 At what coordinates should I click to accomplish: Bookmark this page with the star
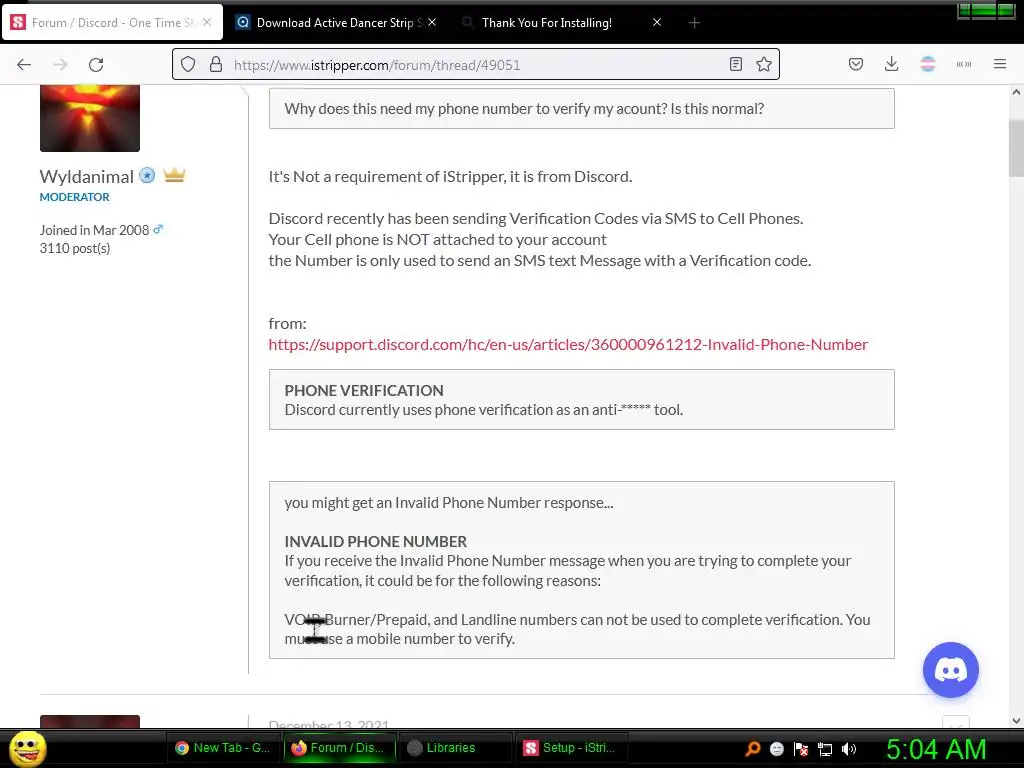click(763, 64)
